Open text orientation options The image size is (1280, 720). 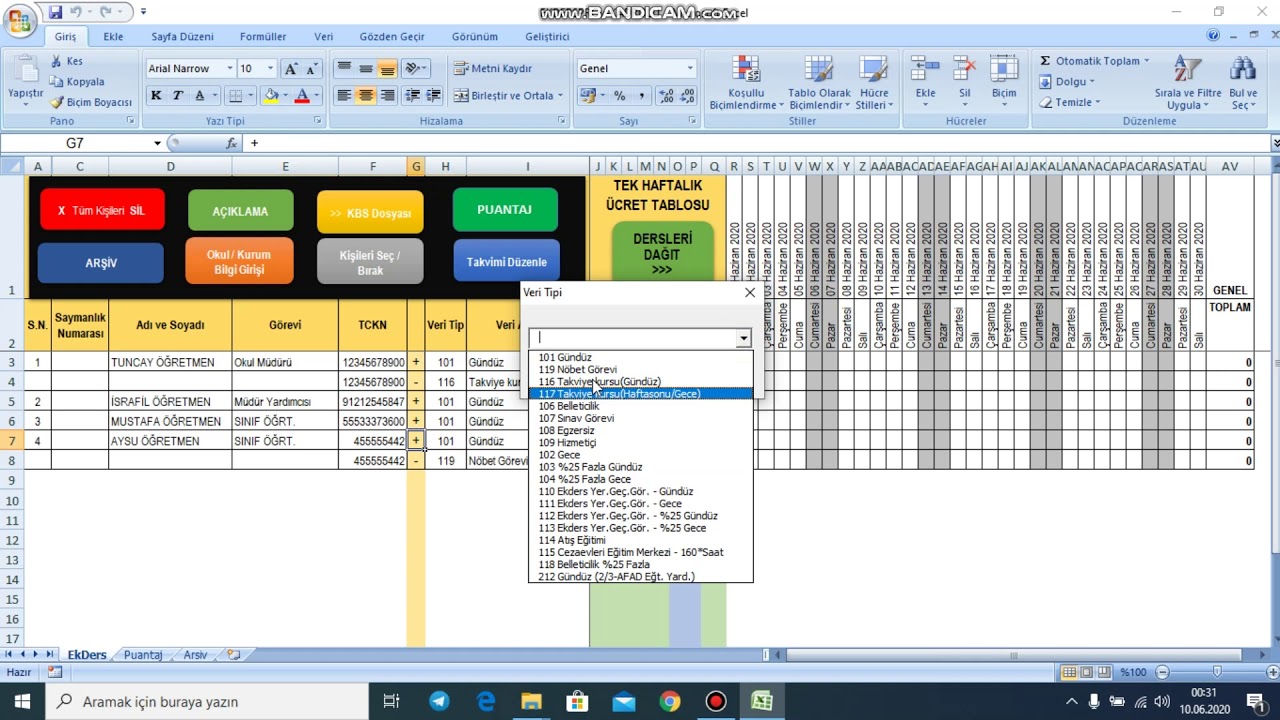click(415, 68)
